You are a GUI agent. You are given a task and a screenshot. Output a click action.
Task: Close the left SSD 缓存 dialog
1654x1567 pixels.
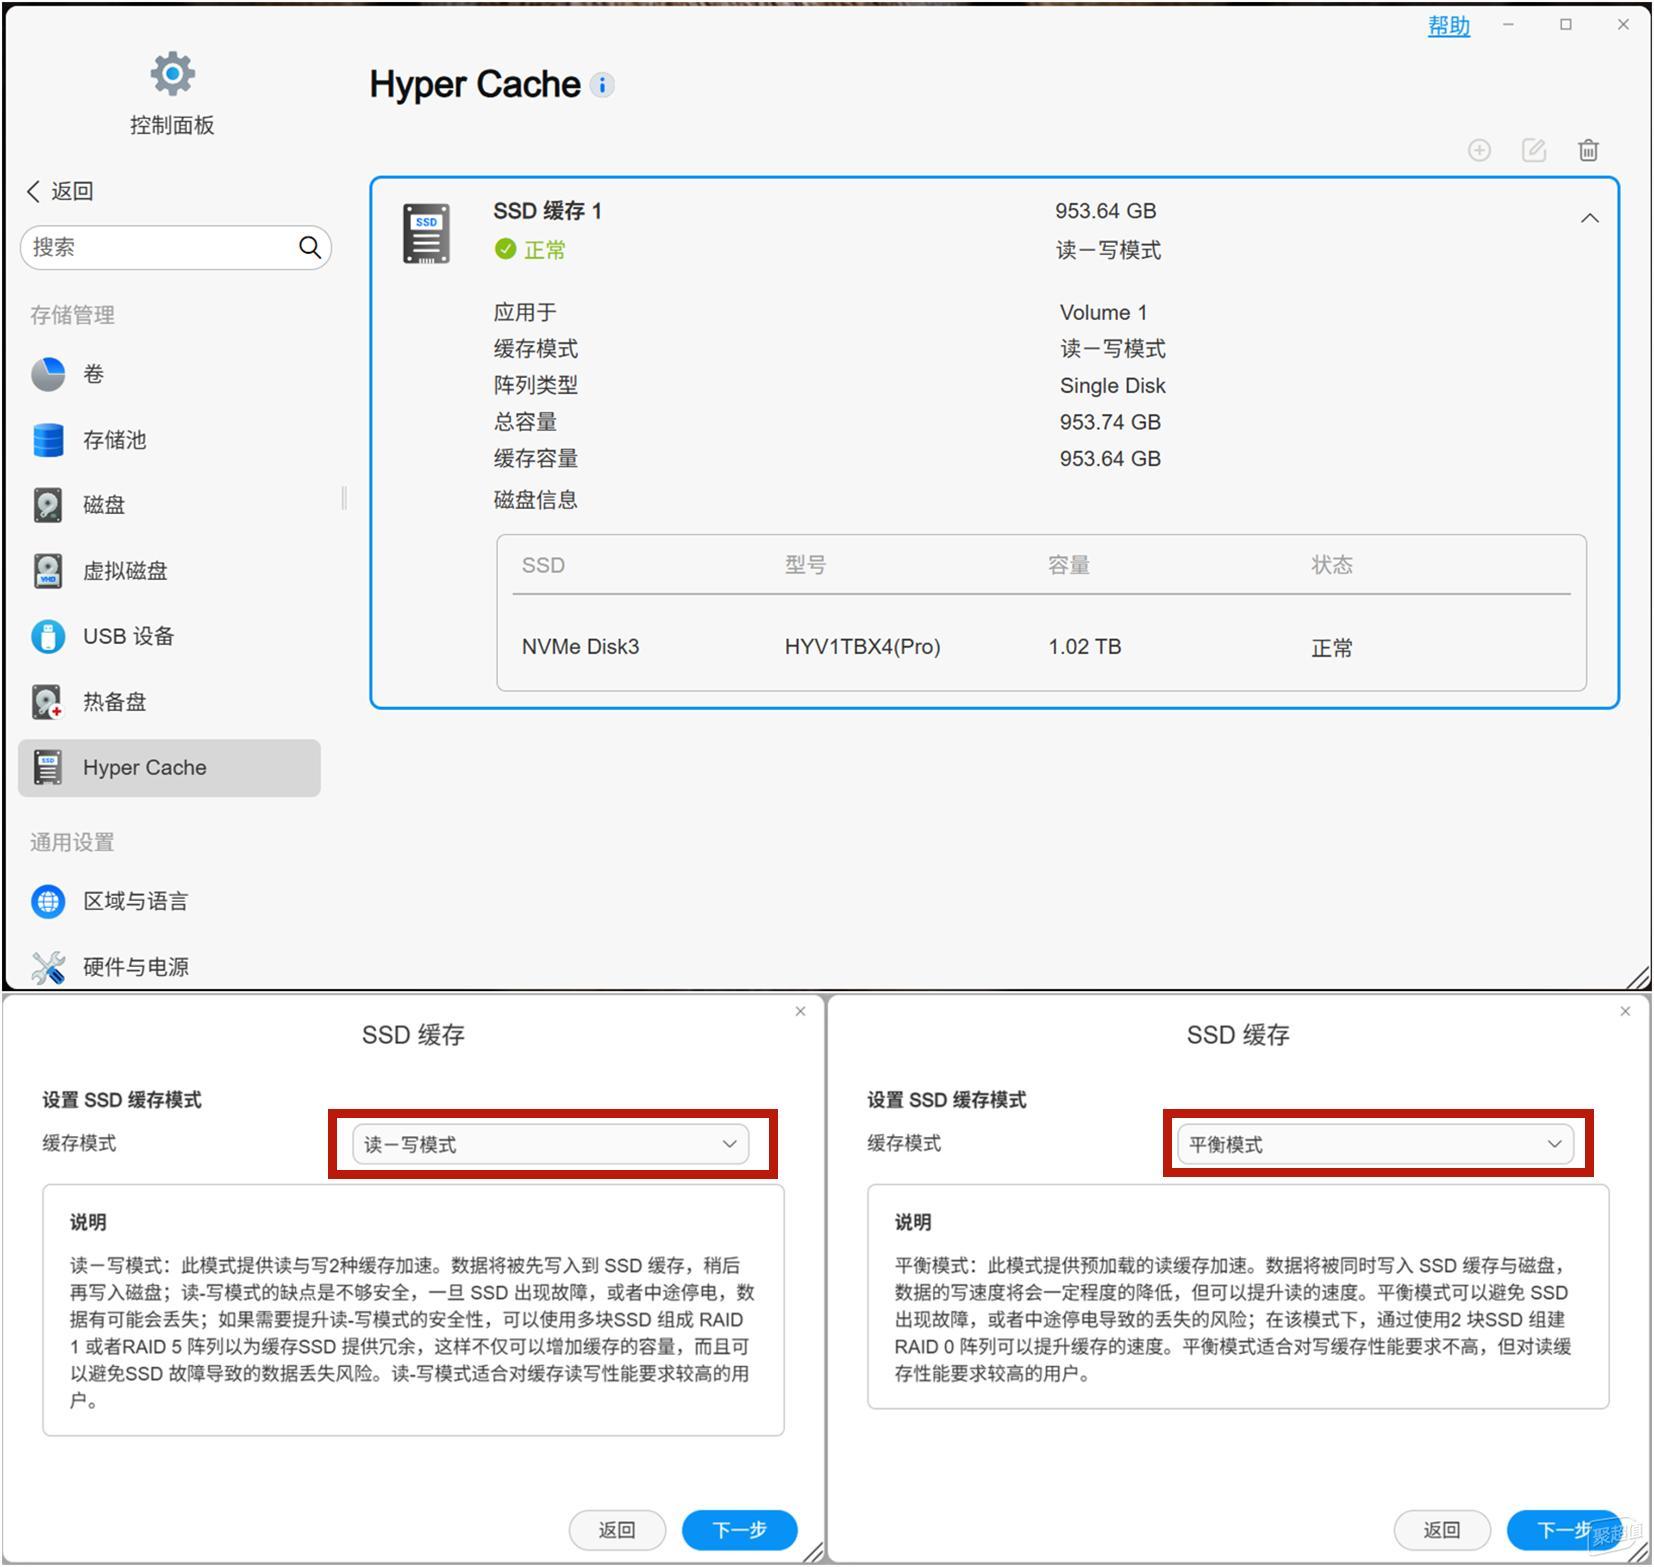click(x=800, y=1011)
